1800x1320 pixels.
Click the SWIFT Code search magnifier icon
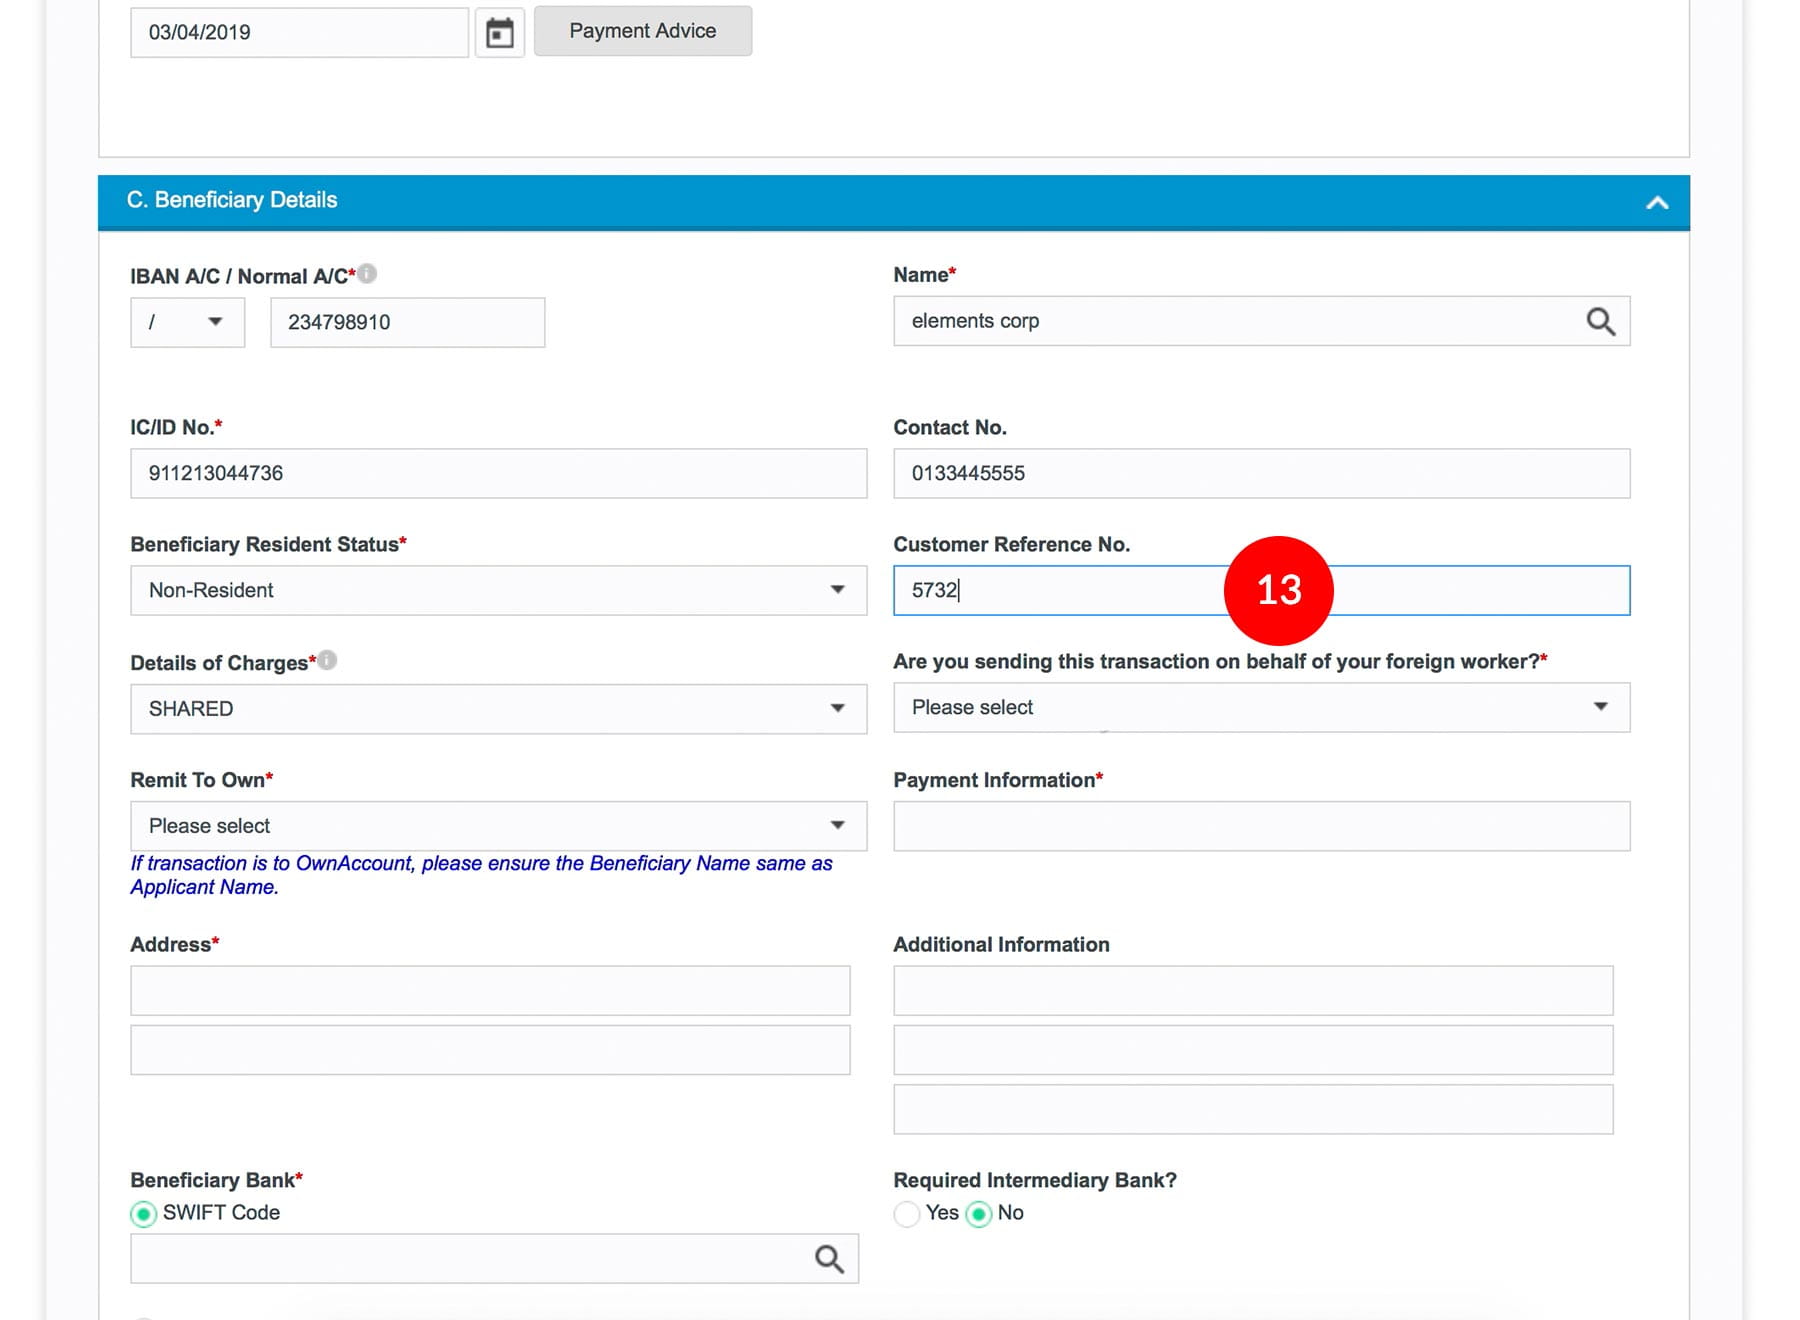click(829, 1258)
